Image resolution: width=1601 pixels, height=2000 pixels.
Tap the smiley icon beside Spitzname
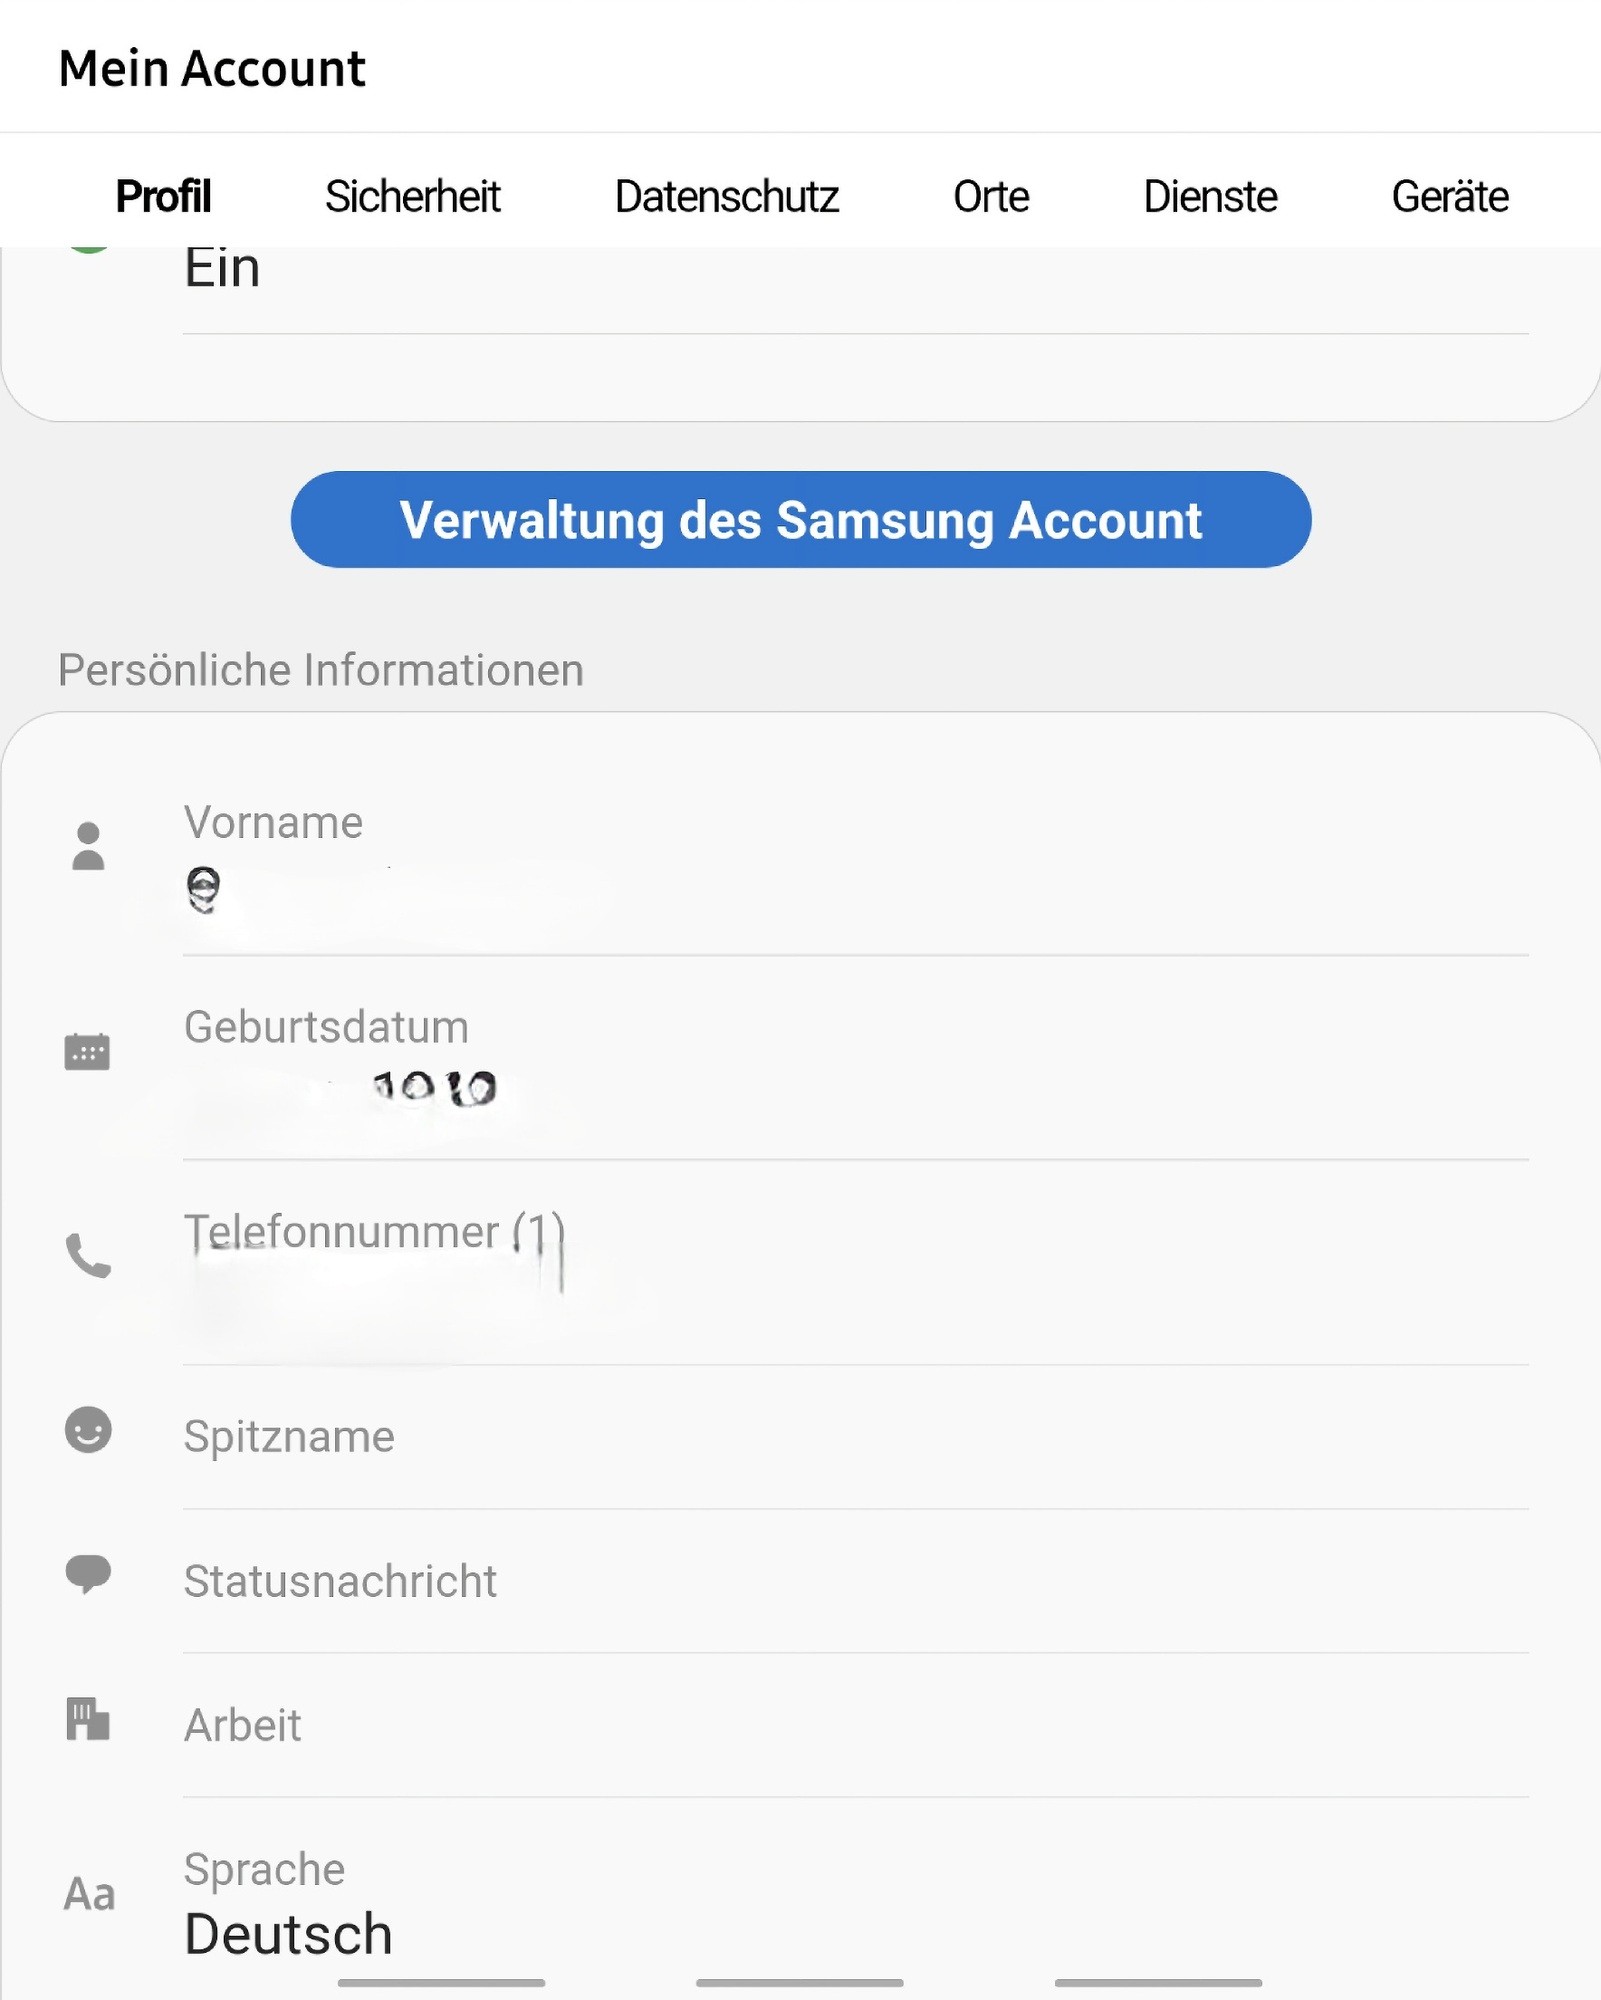88,1430
